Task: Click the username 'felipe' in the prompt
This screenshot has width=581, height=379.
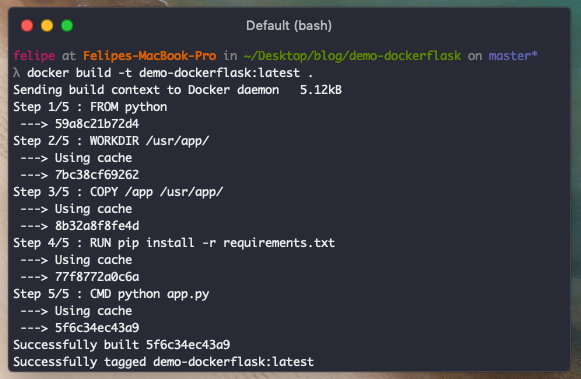Action: tap(34, 56)
